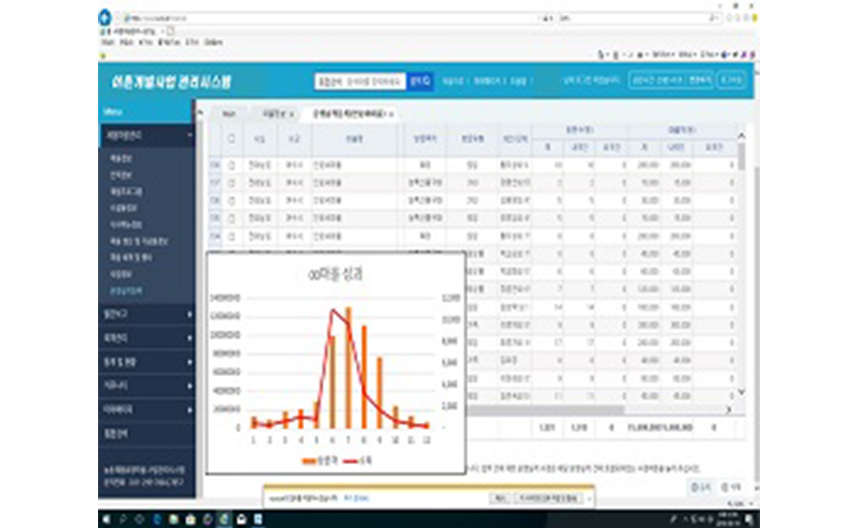
Task: Open the taskbar search magnifier icon
Action: (123, 519)
